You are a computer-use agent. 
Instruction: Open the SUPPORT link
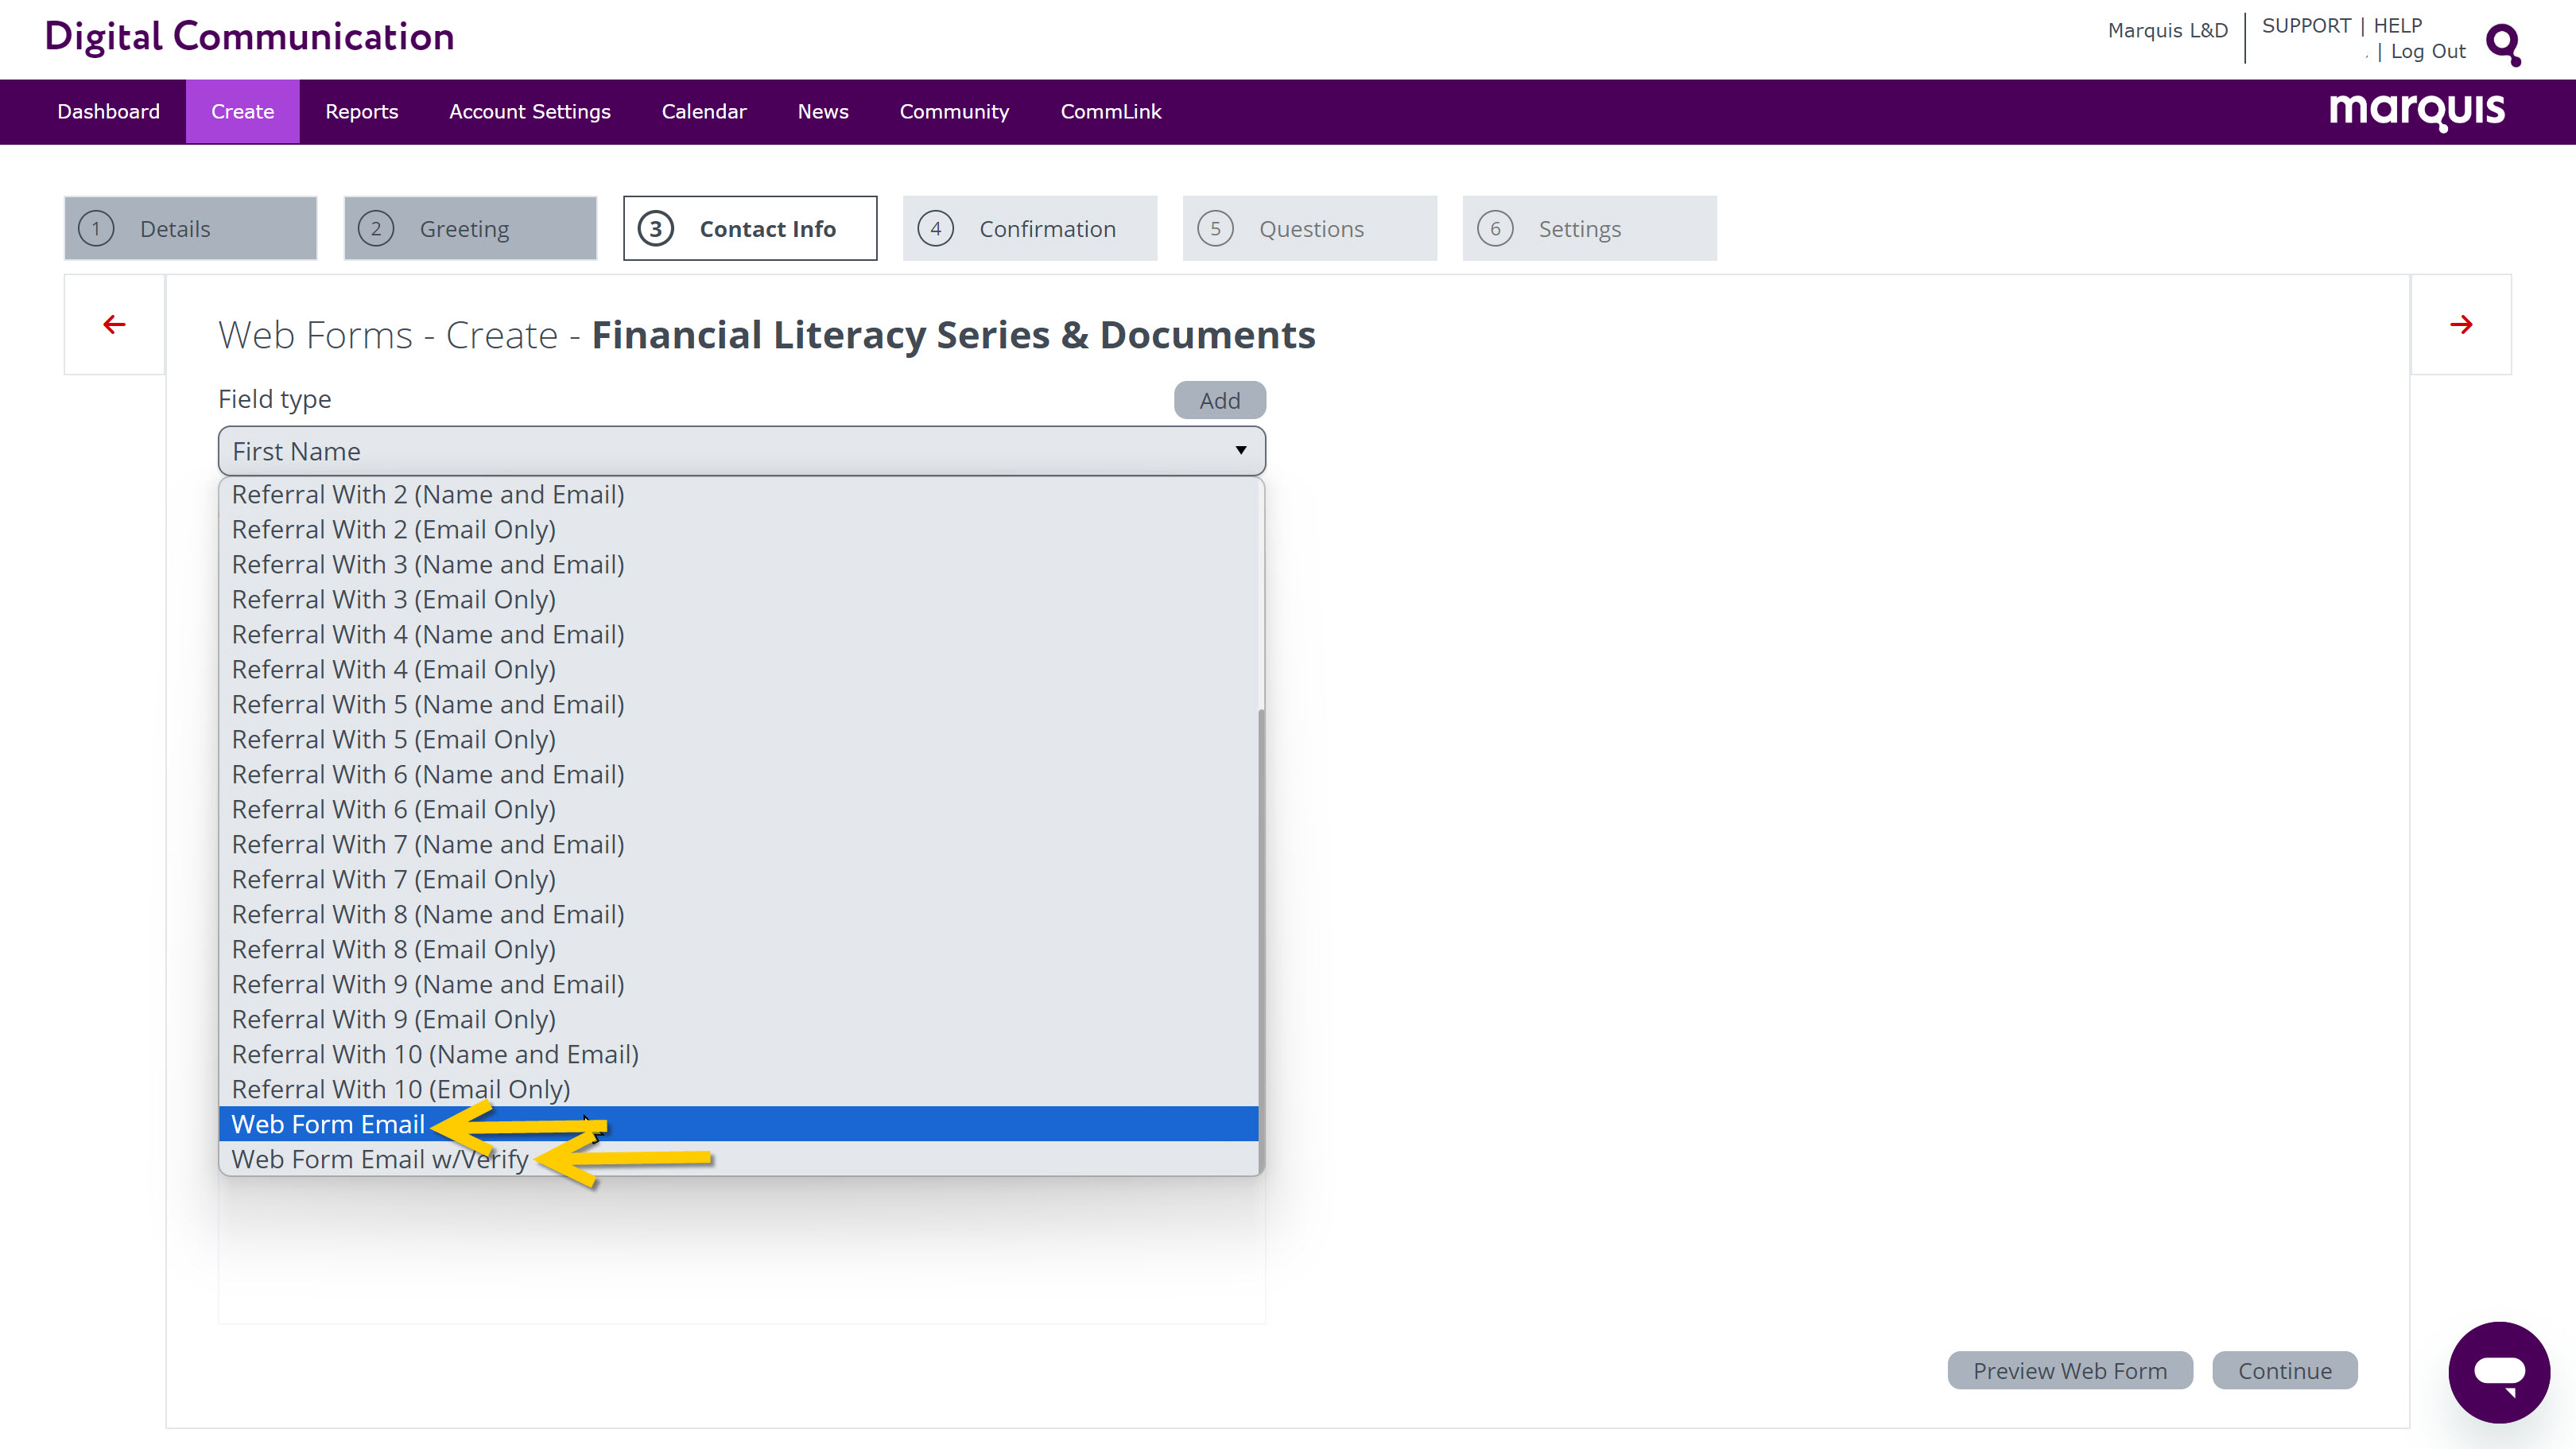(x=2305, y=26)
